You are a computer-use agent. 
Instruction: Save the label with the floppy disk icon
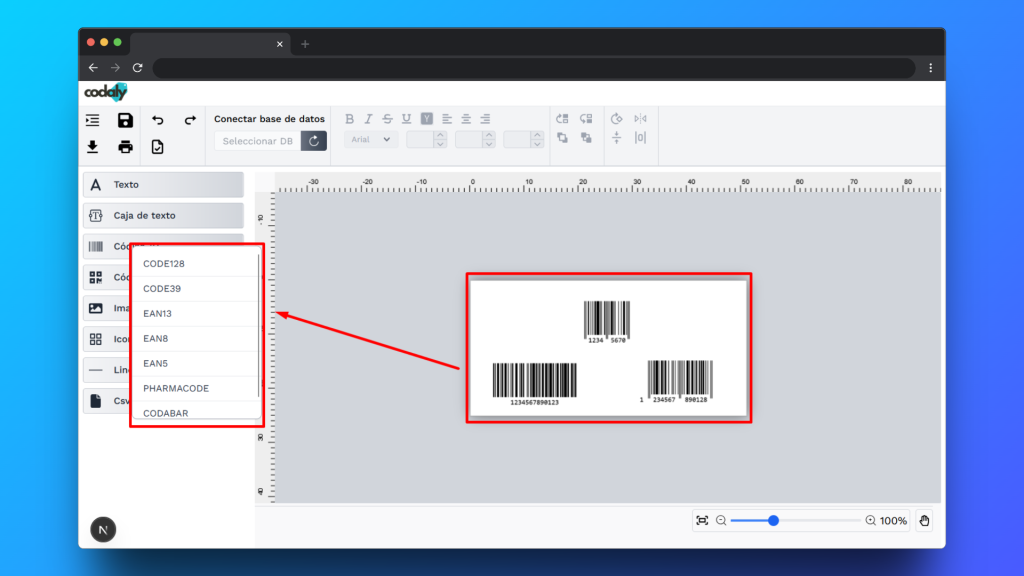click(x=125, y=120)
